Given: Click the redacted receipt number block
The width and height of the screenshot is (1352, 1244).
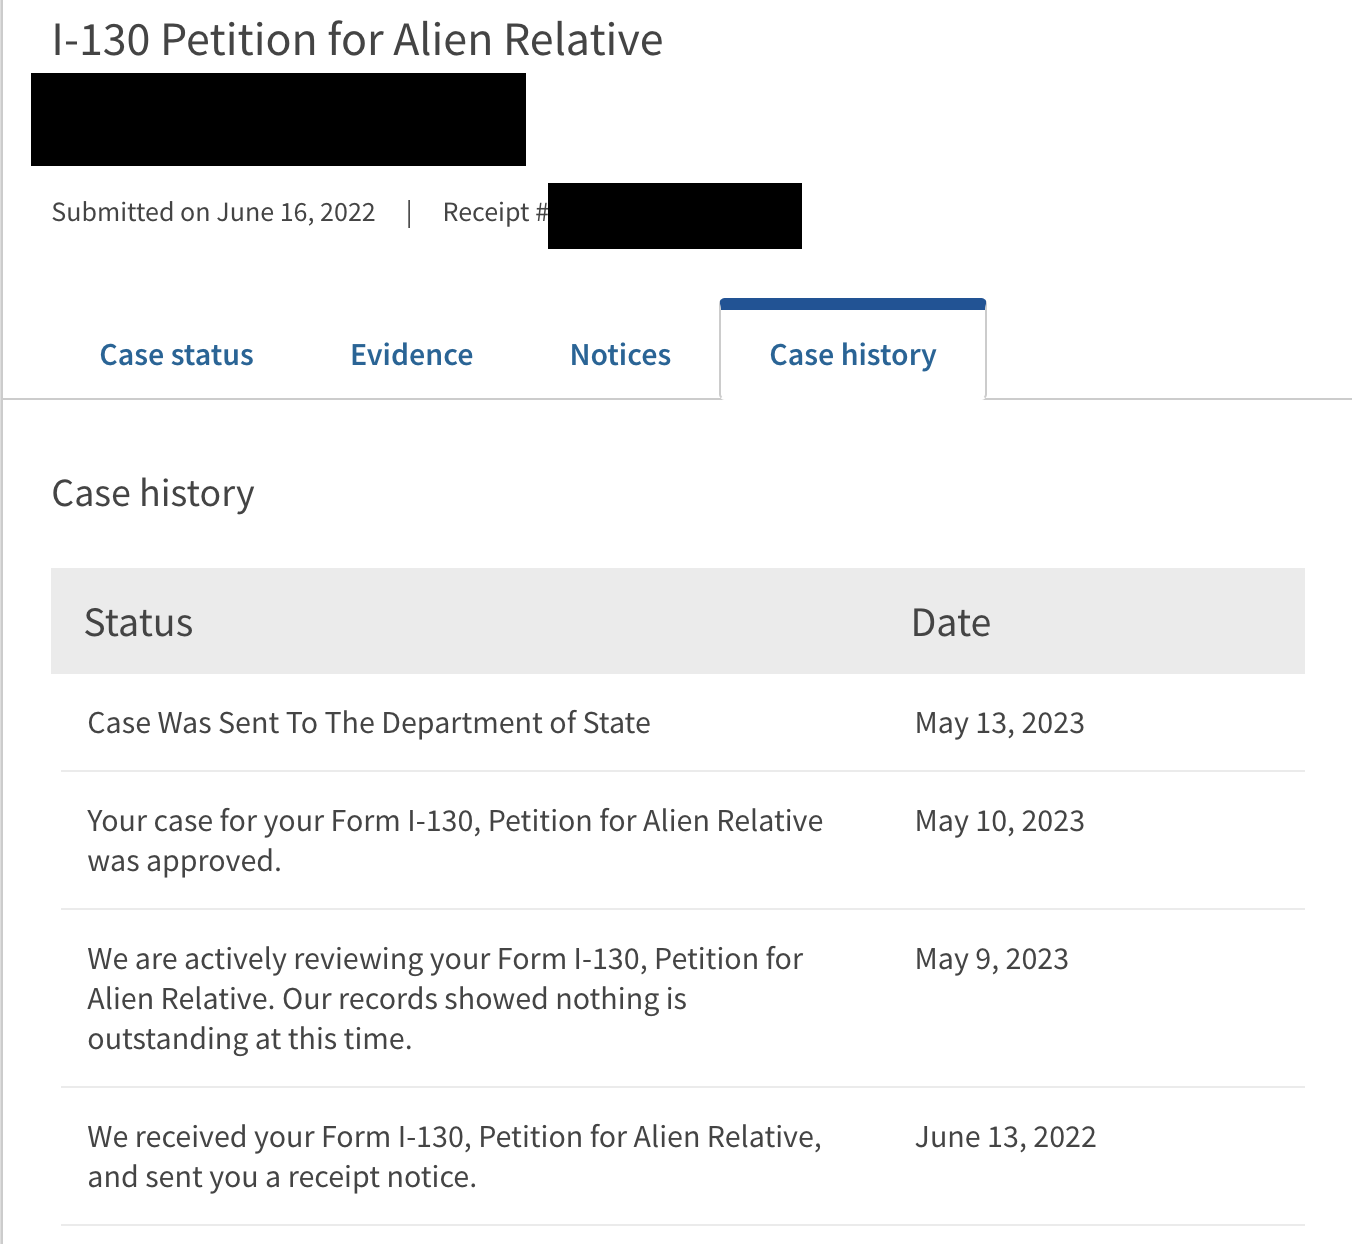Looking at the screenshot, I should [675, 216].
